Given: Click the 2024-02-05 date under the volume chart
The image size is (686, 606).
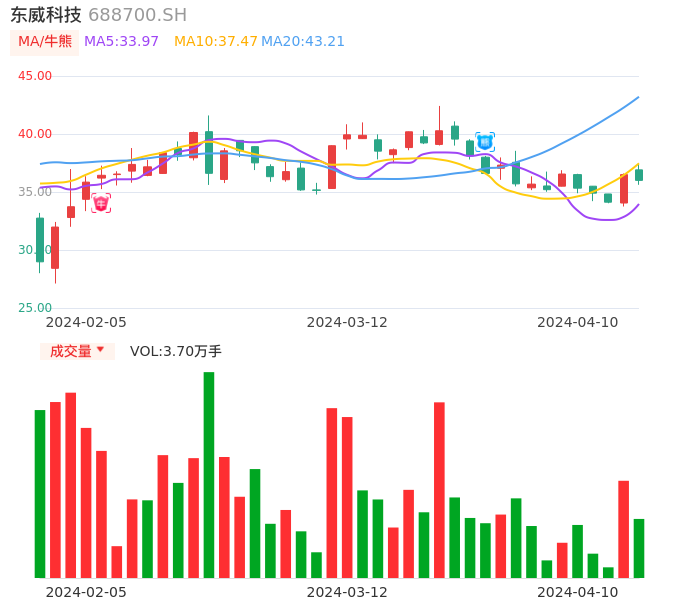Looking at the screenshot, I should click(86, 593).
